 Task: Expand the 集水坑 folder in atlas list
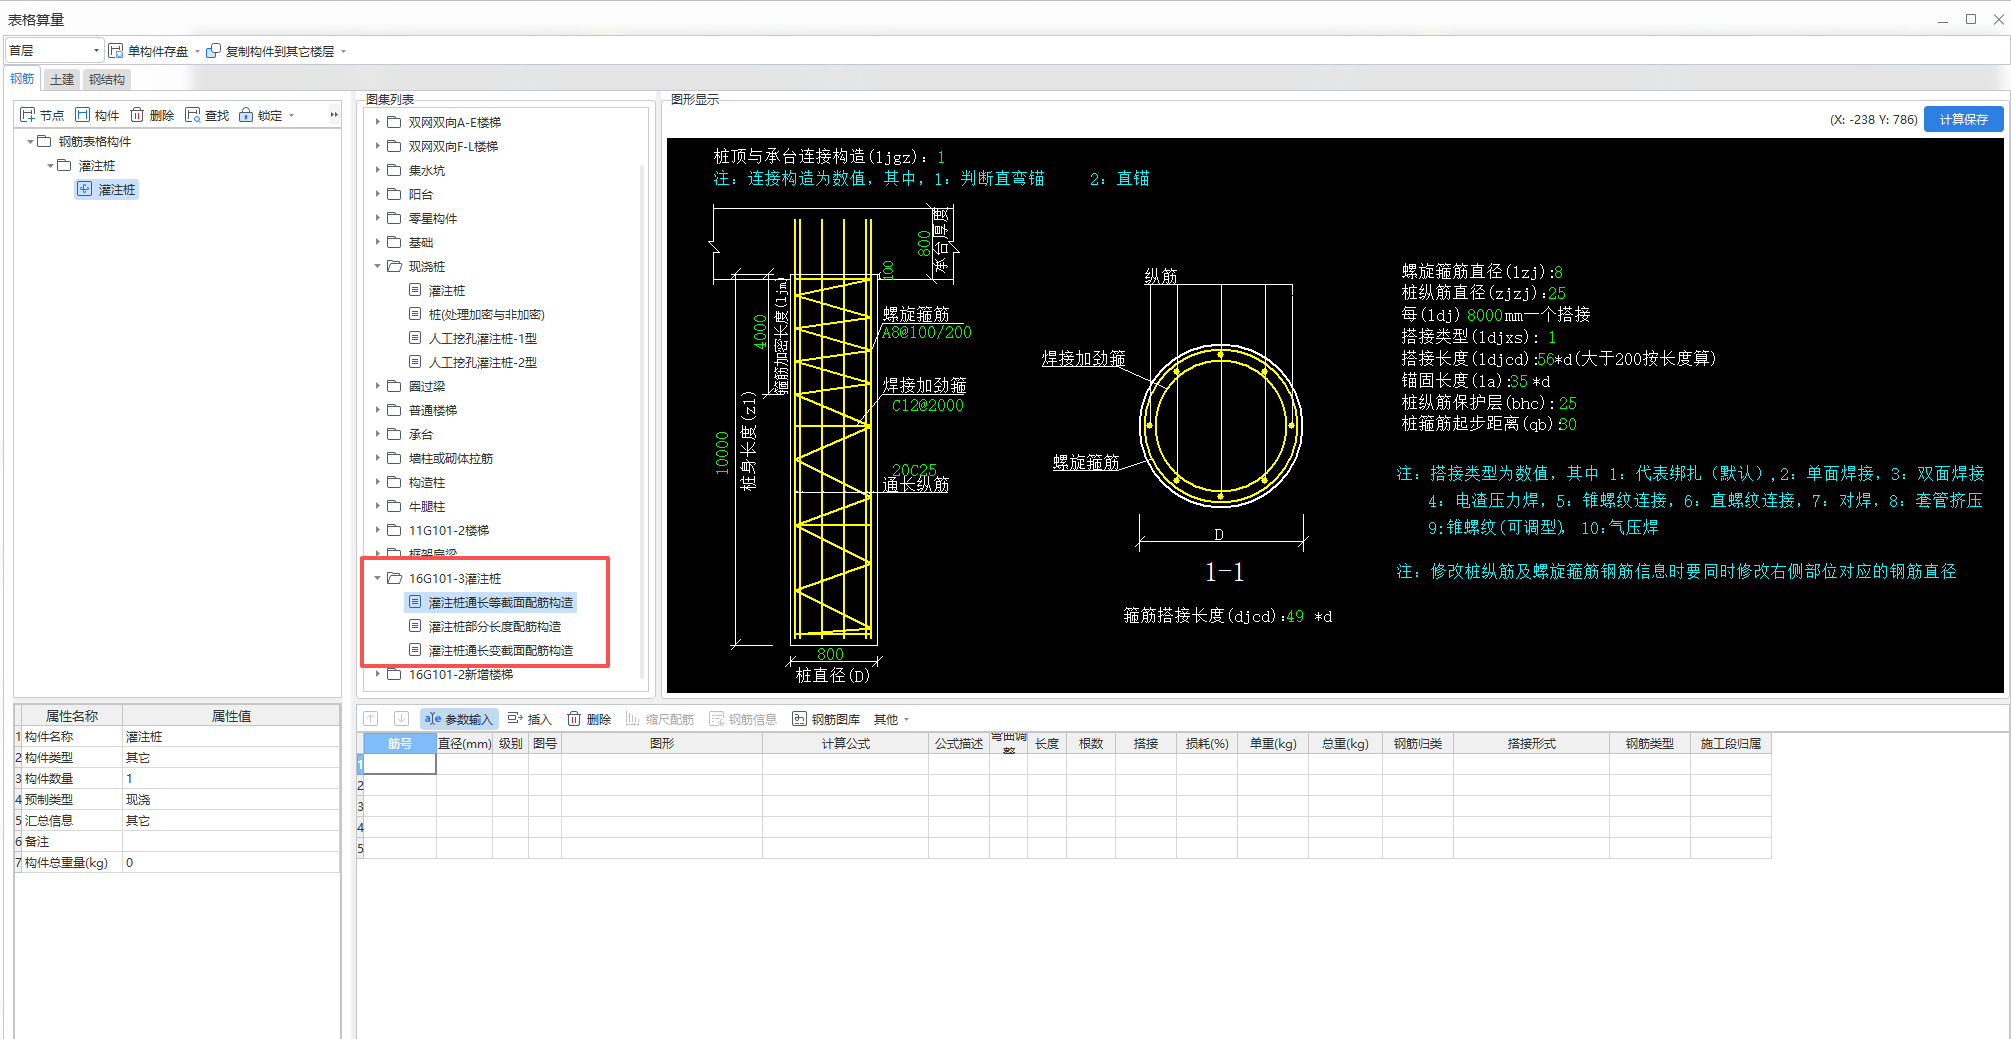(x=378, y=170)
